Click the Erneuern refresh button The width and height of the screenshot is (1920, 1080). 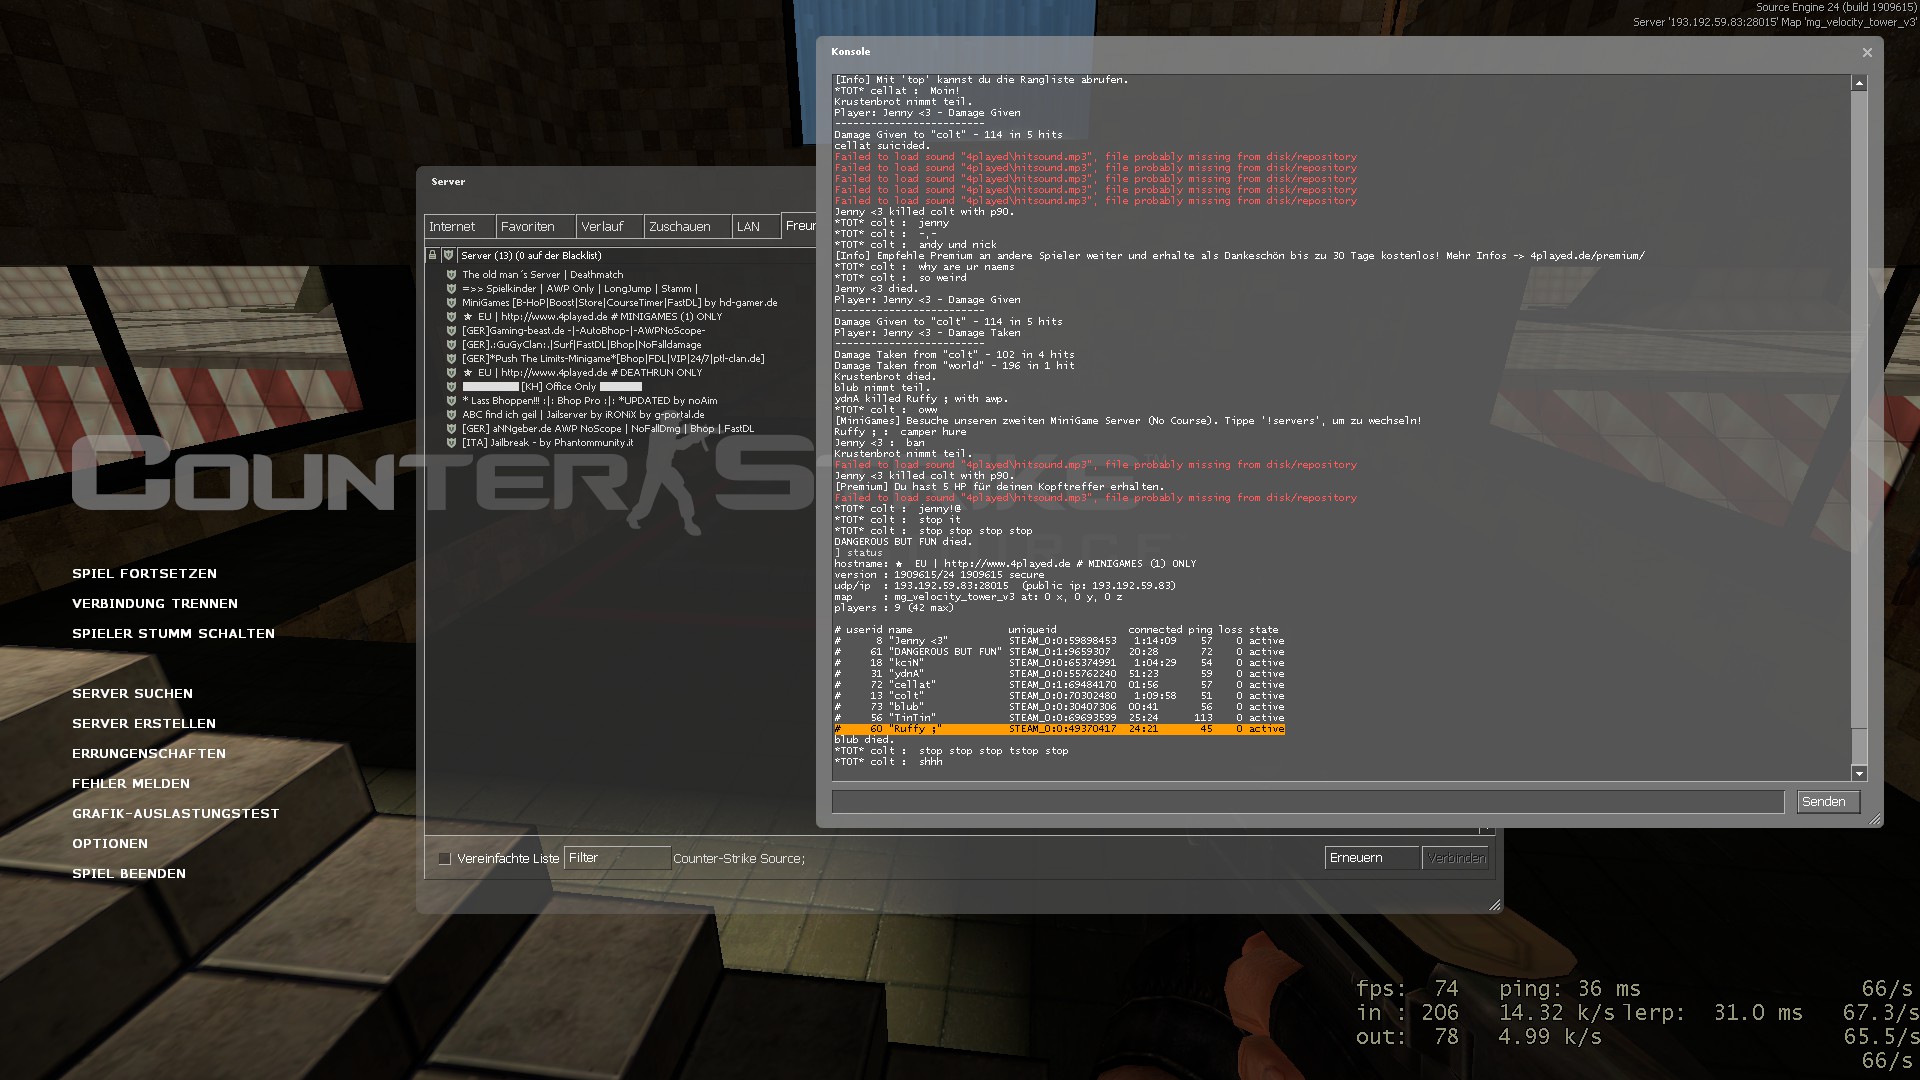pos(1372,858)
